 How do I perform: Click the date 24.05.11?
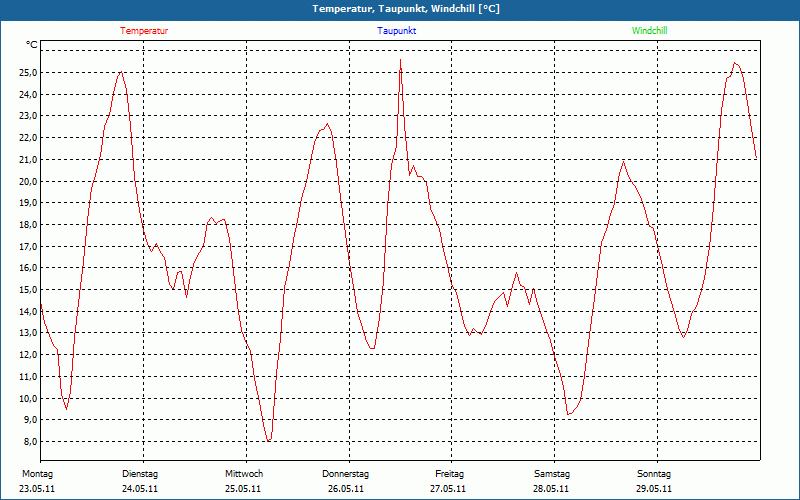click(140, 489)
